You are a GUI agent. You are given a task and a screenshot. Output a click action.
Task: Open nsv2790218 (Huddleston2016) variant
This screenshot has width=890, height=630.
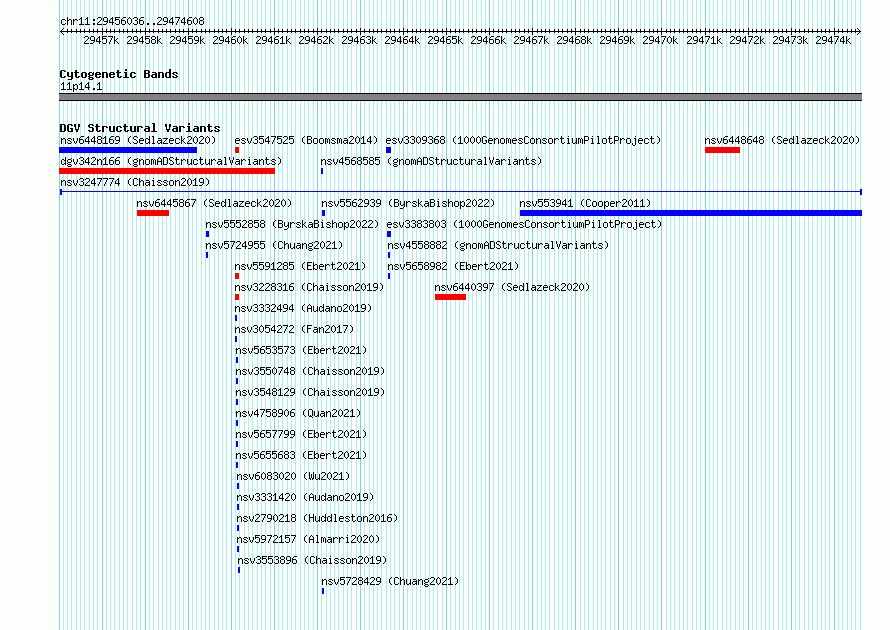[x=317, y=518]
